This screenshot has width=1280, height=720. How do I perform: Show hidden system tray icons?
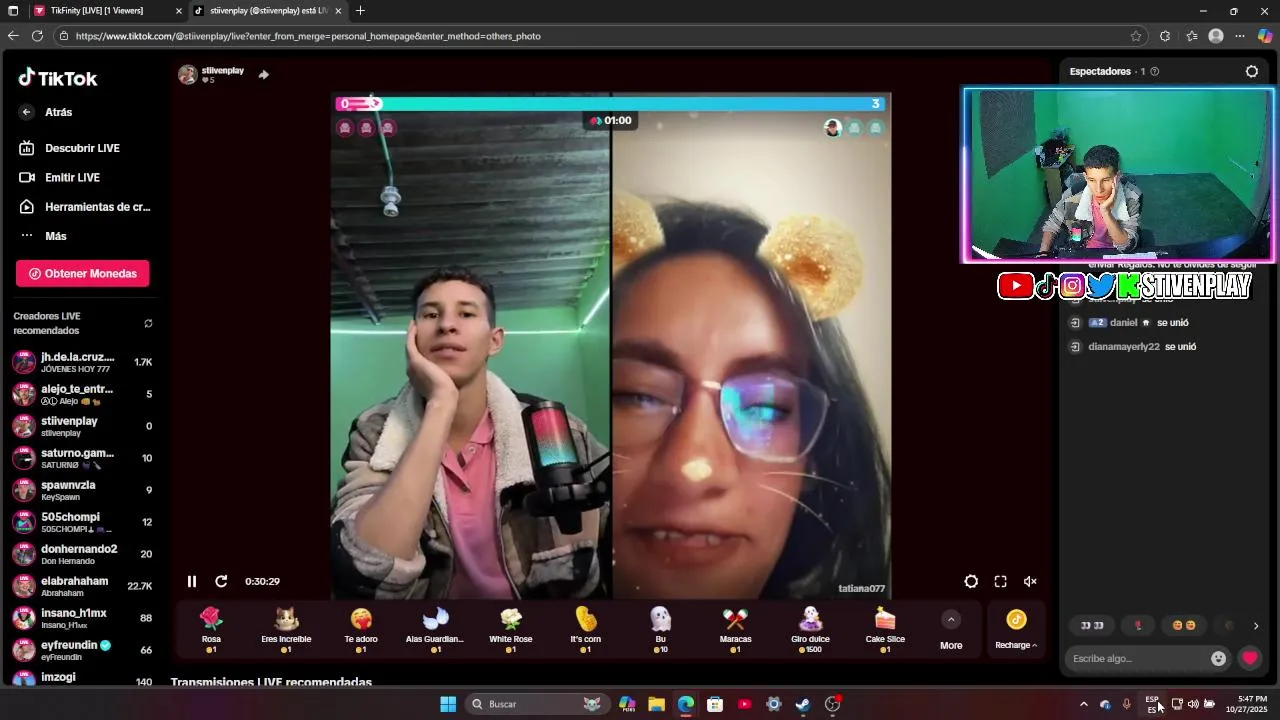pos(1083,704)
